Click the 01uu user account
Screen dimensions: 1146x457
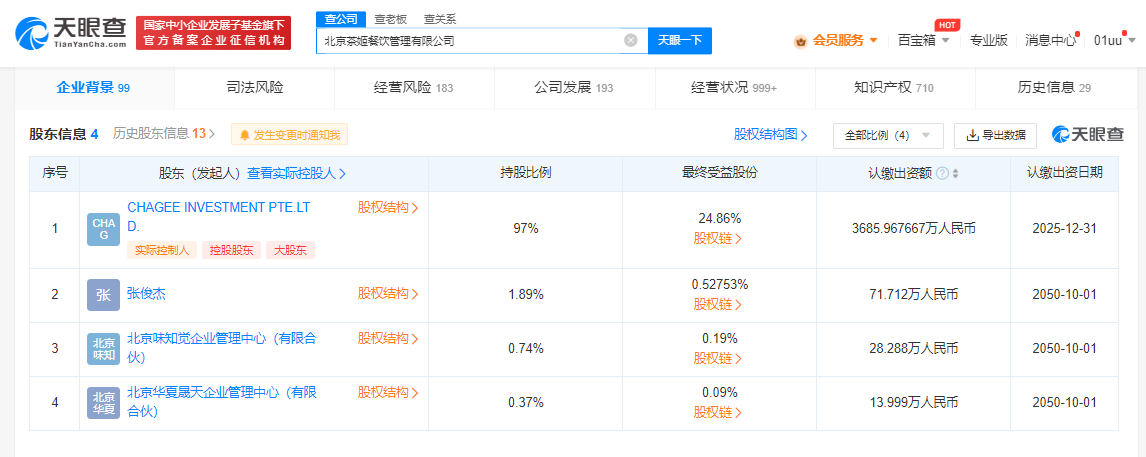click(1107, 40)
